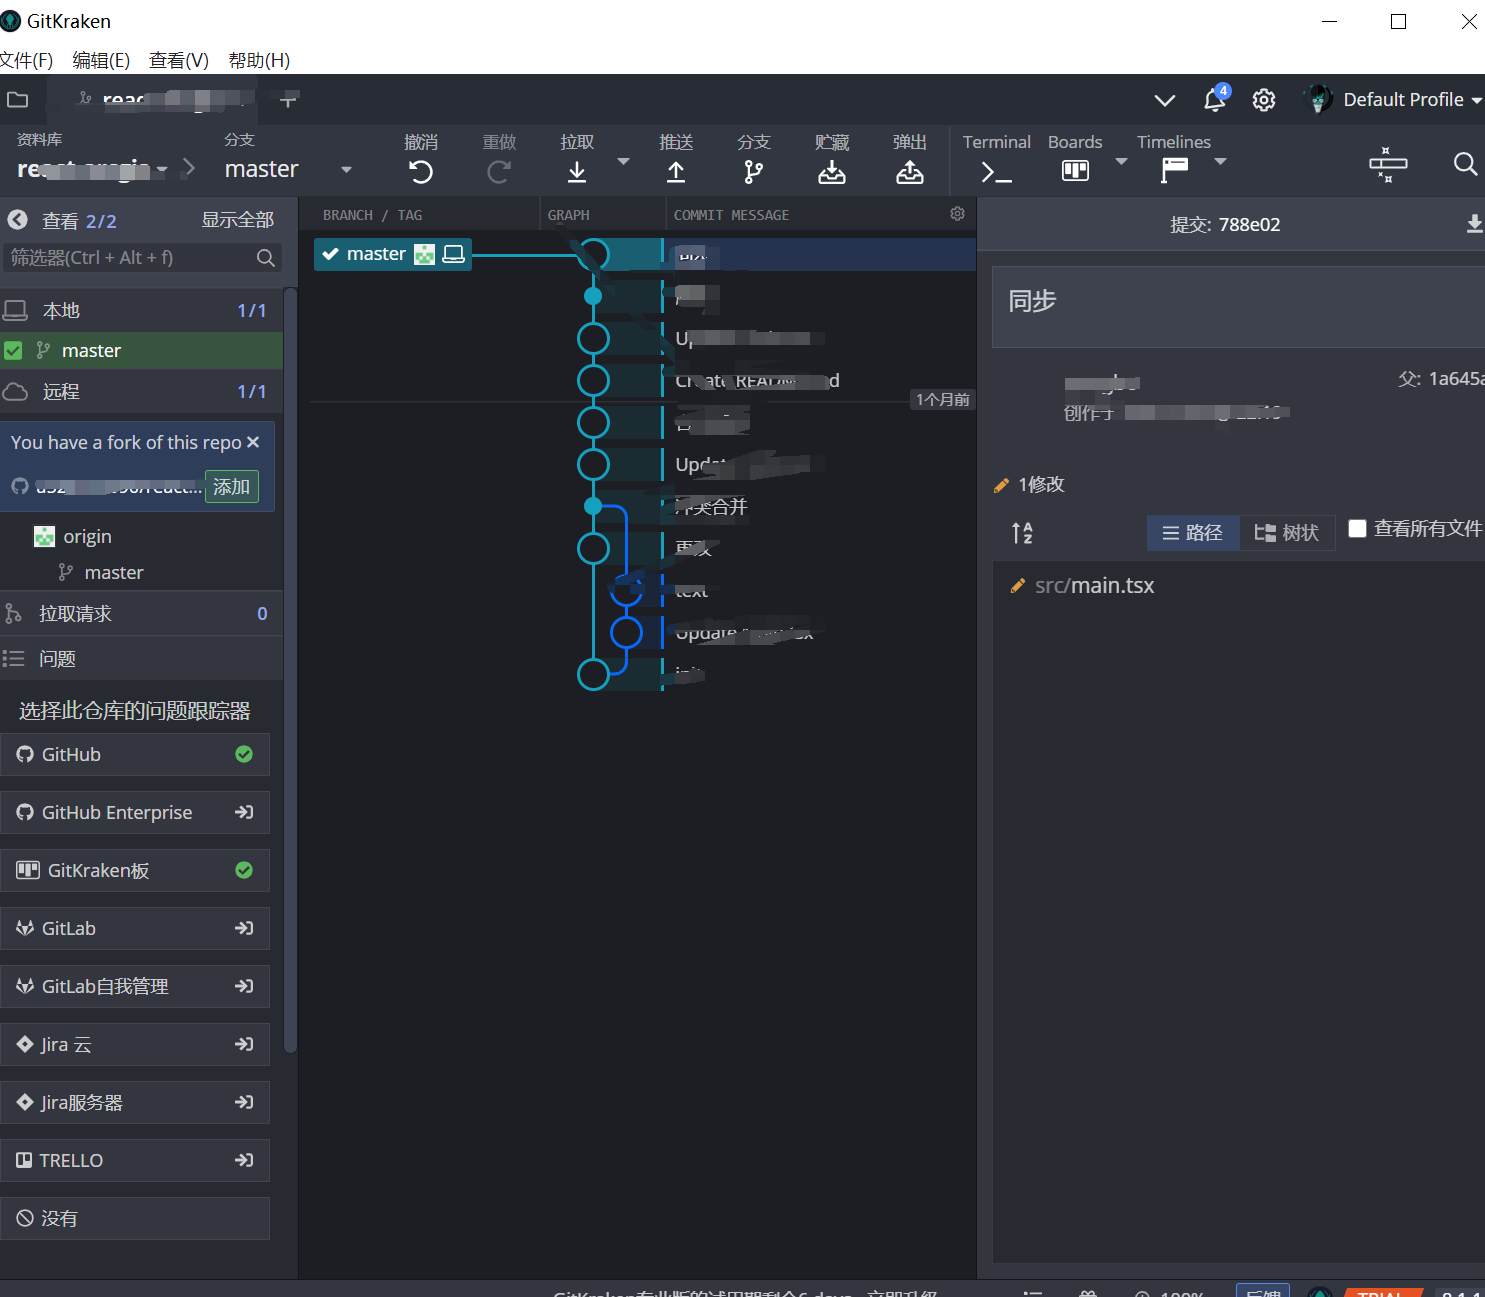Switch the file view to 路径 mode
Viewport: 1485px width, 1297px height.
coord(1193,533)
